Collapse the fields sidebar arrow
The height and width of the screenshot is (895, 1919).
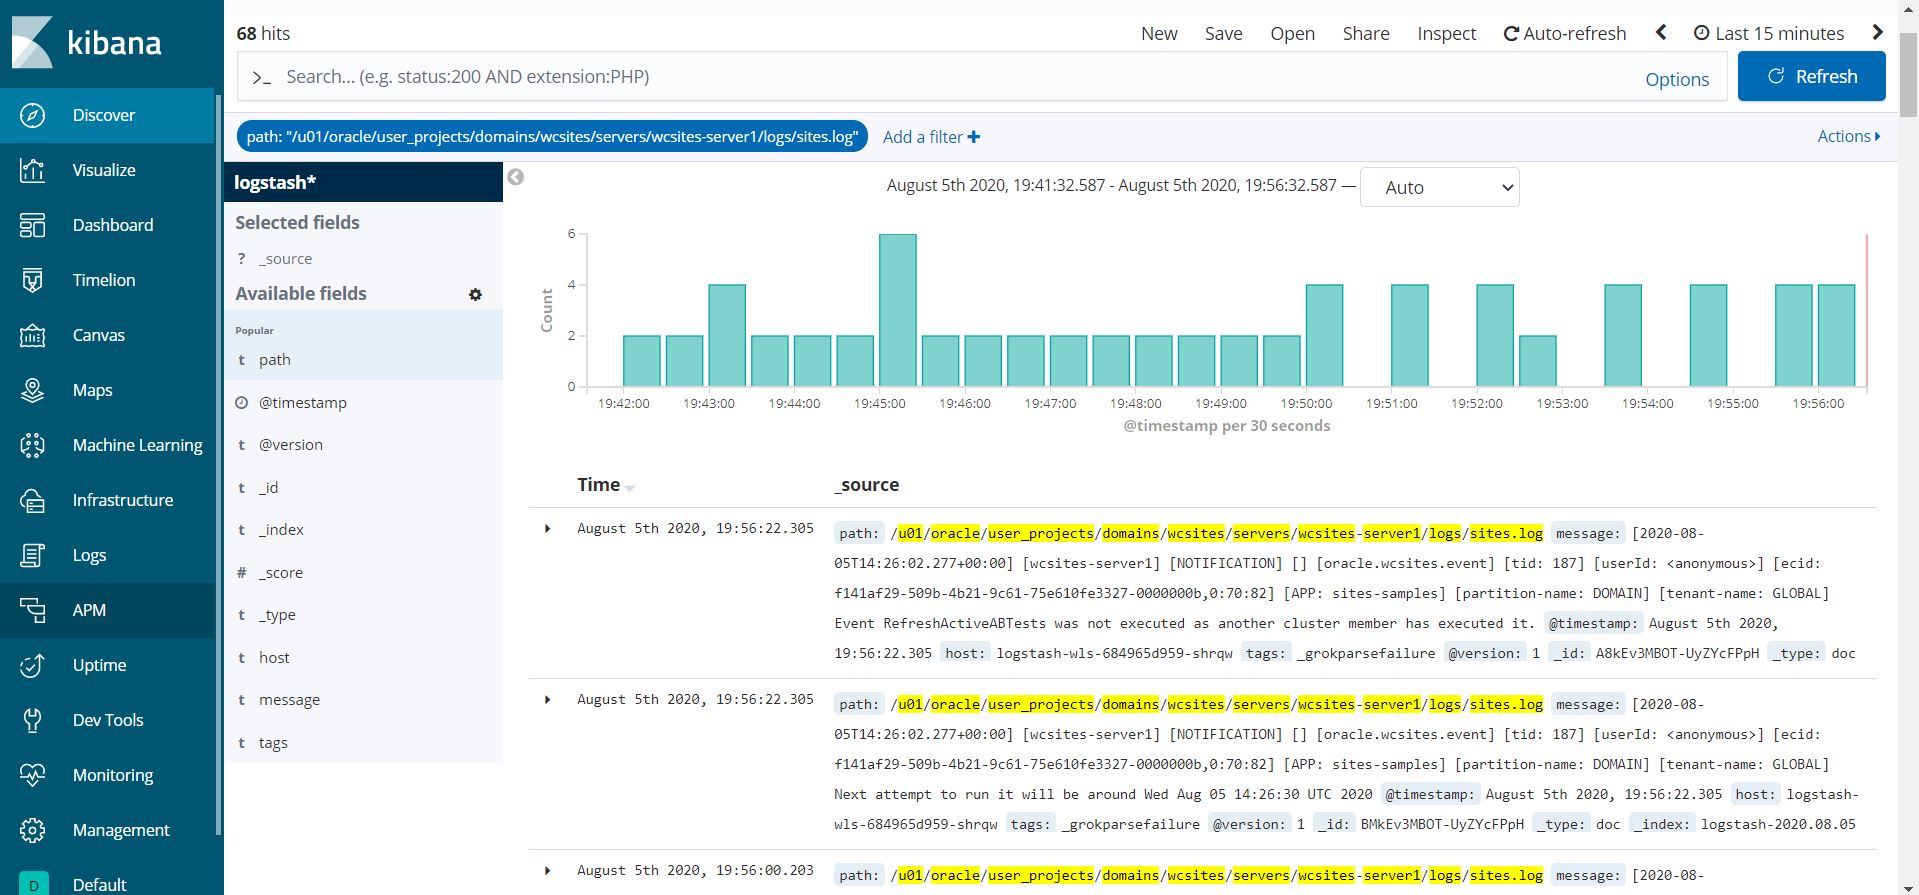coord(516,177)
